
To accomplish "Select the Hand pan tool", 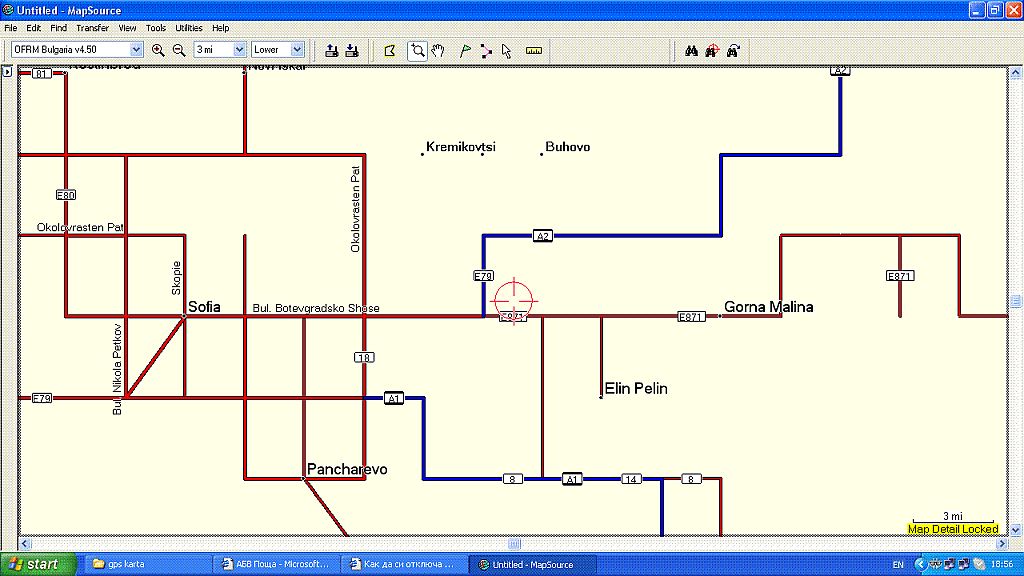I will [438, 50].
